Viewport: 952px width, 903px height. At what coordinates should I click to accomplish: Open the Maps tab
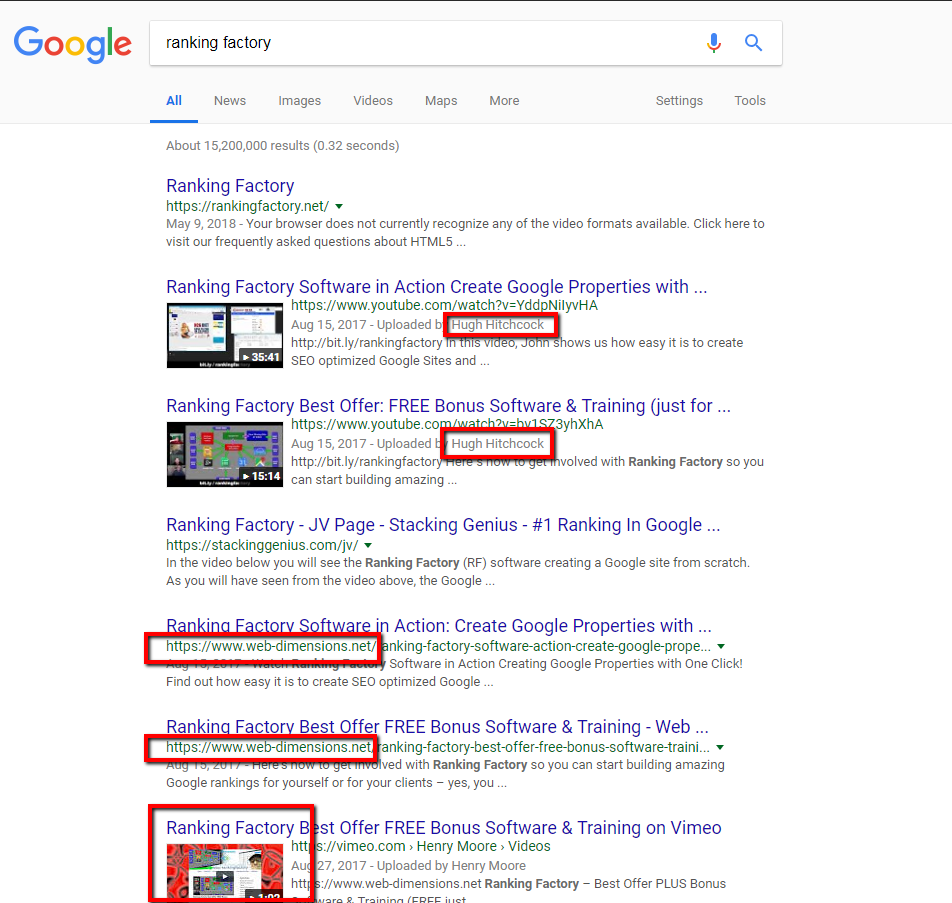click(x=441, y=101)
